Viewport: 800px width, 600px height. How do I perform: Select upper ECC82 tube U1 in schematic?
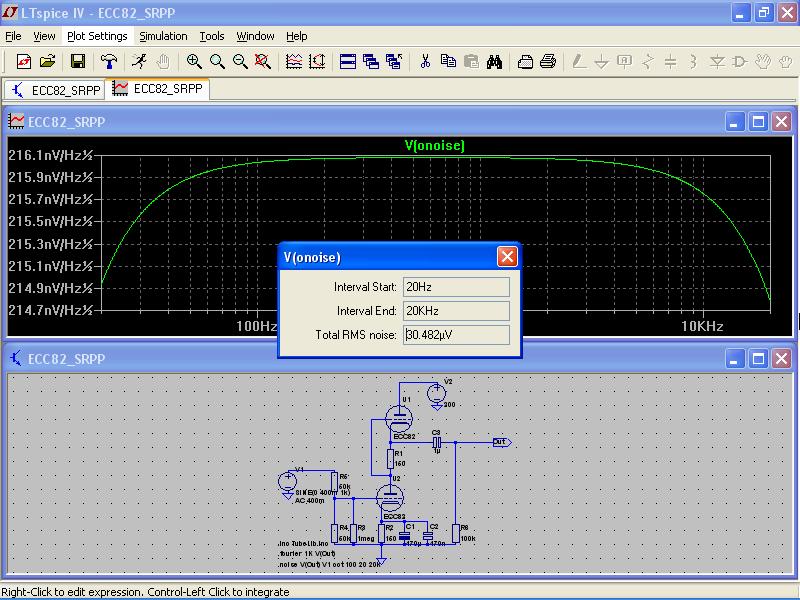coord(398,418)
